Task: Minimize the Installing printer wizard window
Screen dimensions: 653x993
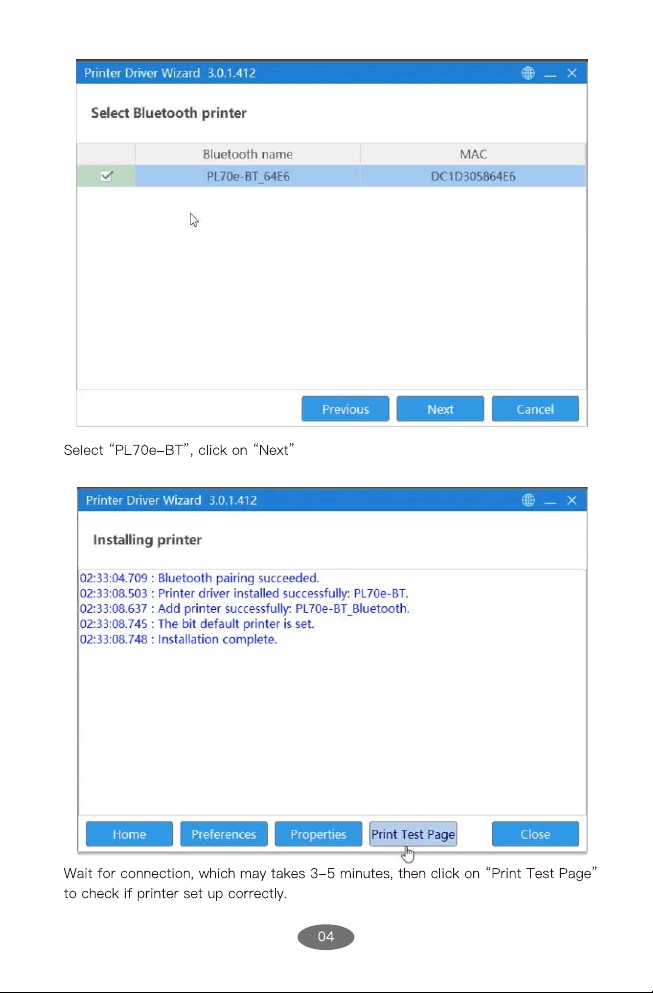Action: (550, 501)
